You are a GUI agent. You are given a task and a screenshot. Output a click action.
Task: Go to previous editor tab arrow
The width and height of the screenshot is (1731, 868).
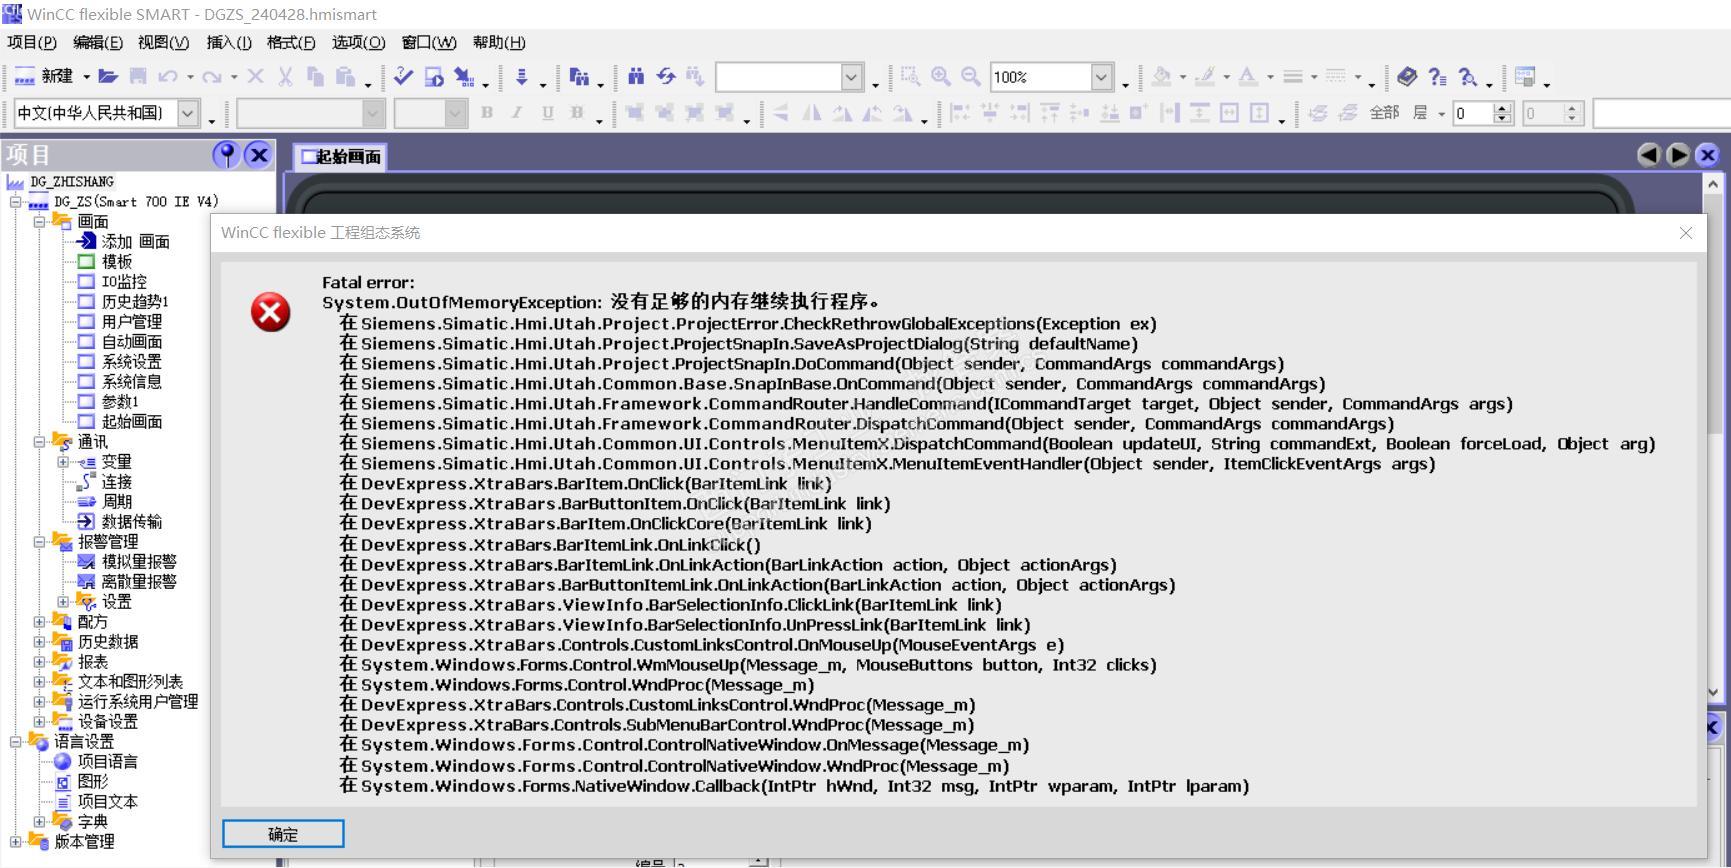point(1649,154)
